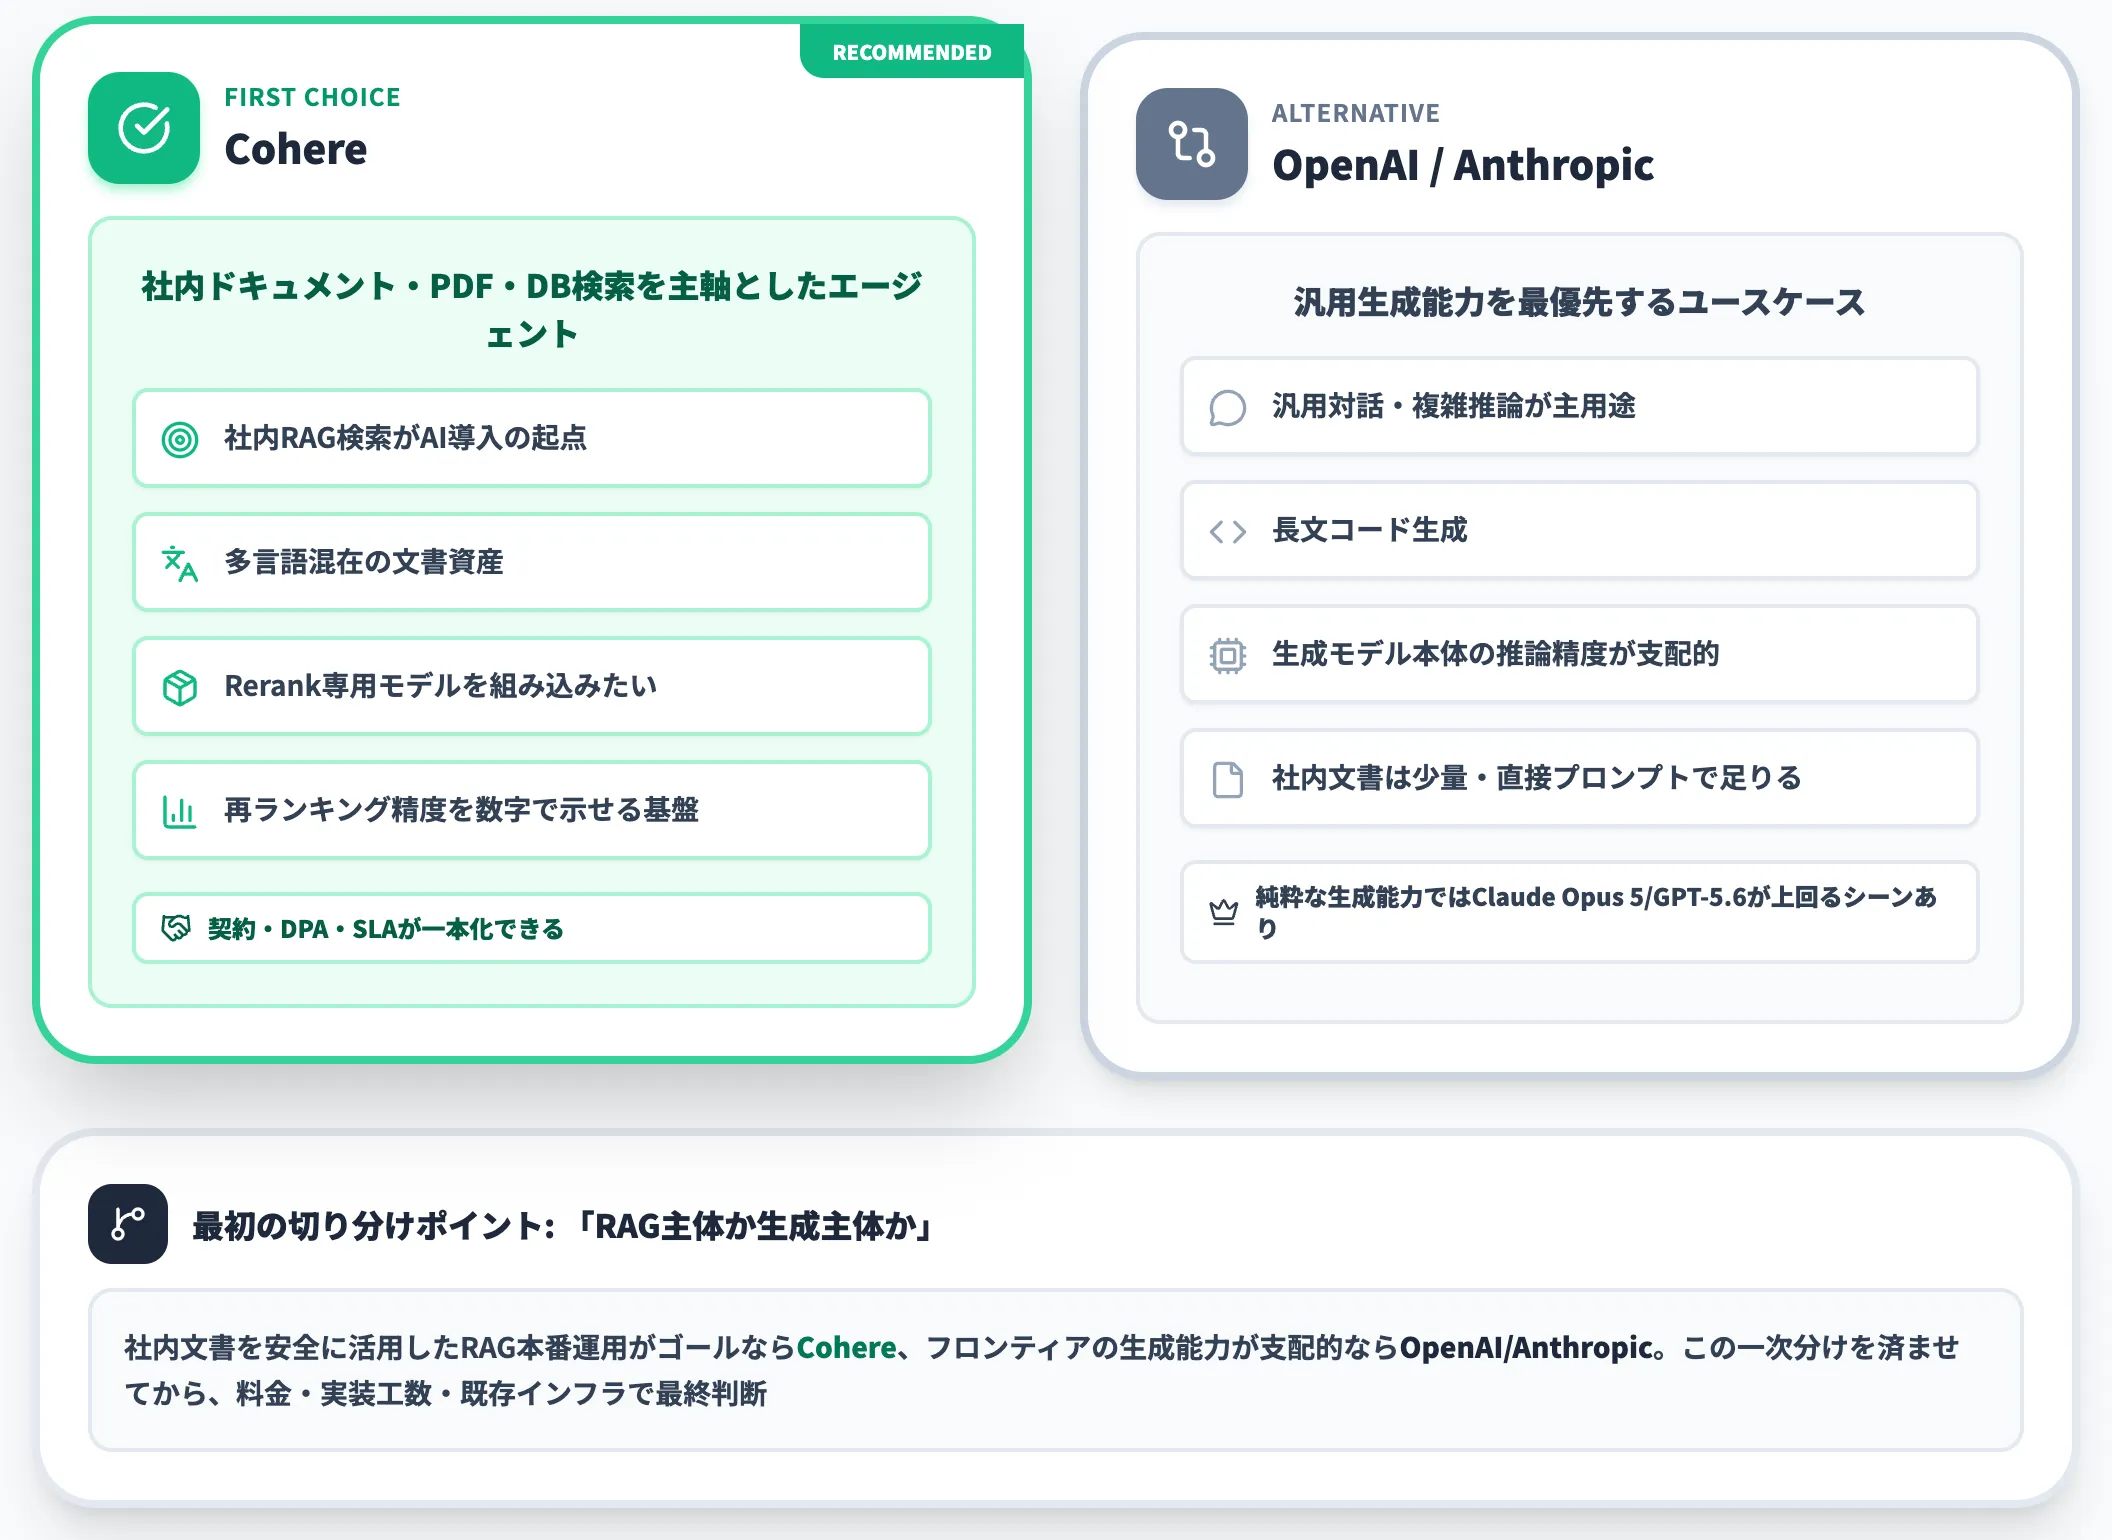Click heading 社内ドキュメント・PDF・DB検索を主軸としたエージェント
This screenshot has height=1540, width=2112.
532,310
